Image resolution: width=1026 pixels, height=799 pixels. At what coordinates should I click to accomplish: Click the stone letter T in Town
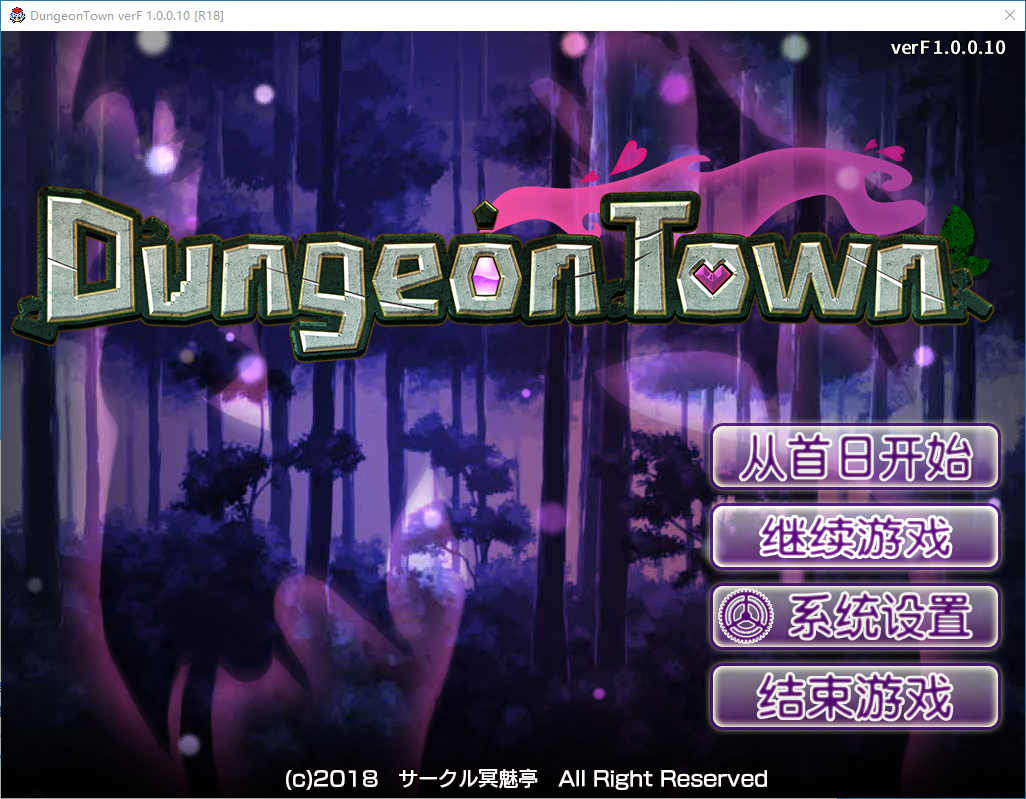pyautogui.click(x=651, y=255)
